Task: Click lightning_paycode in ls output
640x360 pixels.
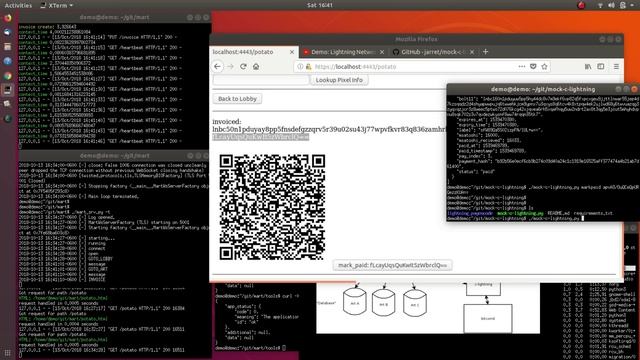Action: tap(470, 213)
